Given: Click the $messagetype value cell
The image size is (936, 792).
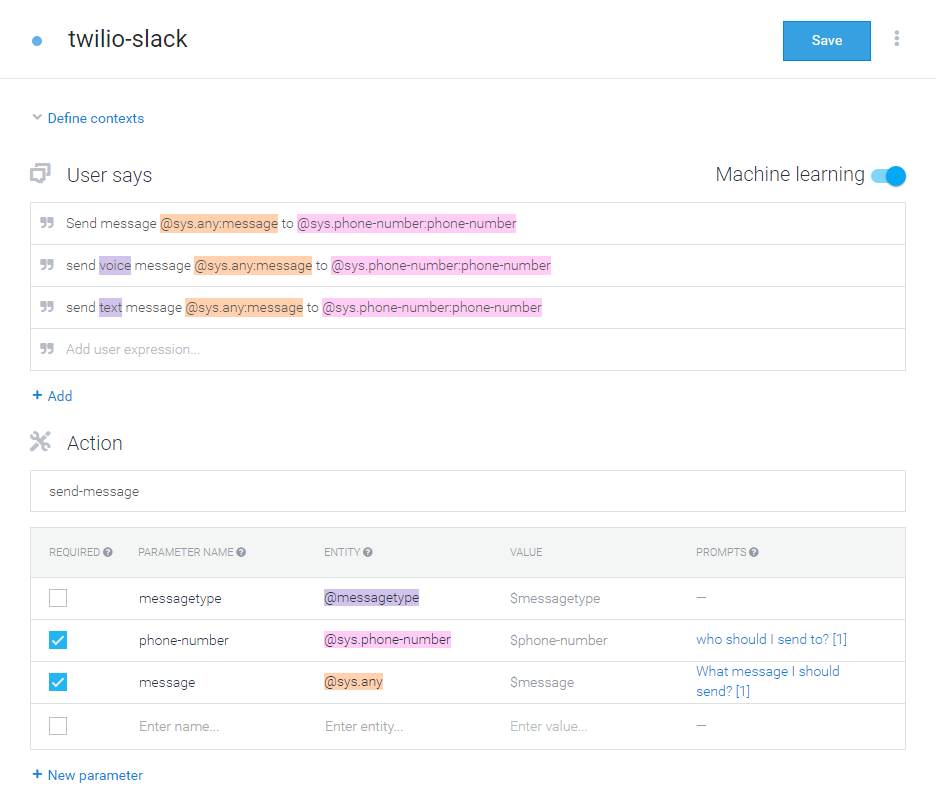Looking at the screenshot, I should [x=555, y=599].
